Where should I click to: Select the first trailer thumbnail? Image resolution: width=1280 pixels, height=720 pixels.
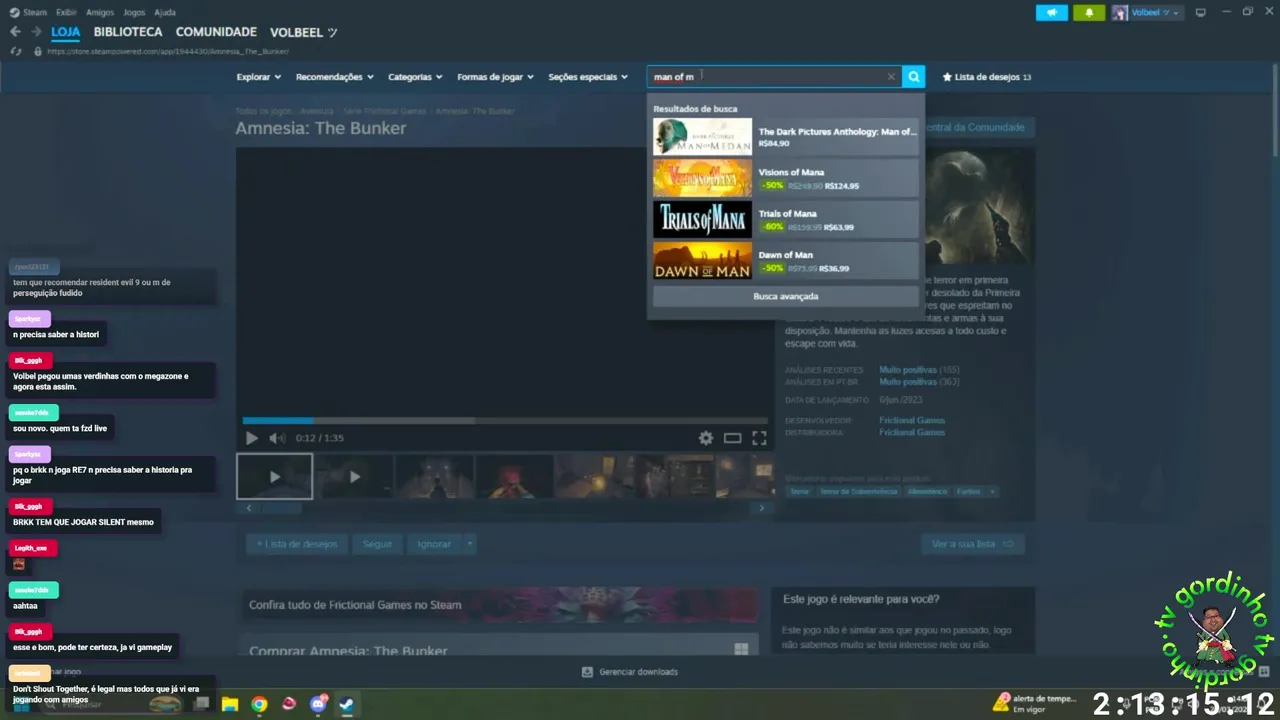[274, 476]
